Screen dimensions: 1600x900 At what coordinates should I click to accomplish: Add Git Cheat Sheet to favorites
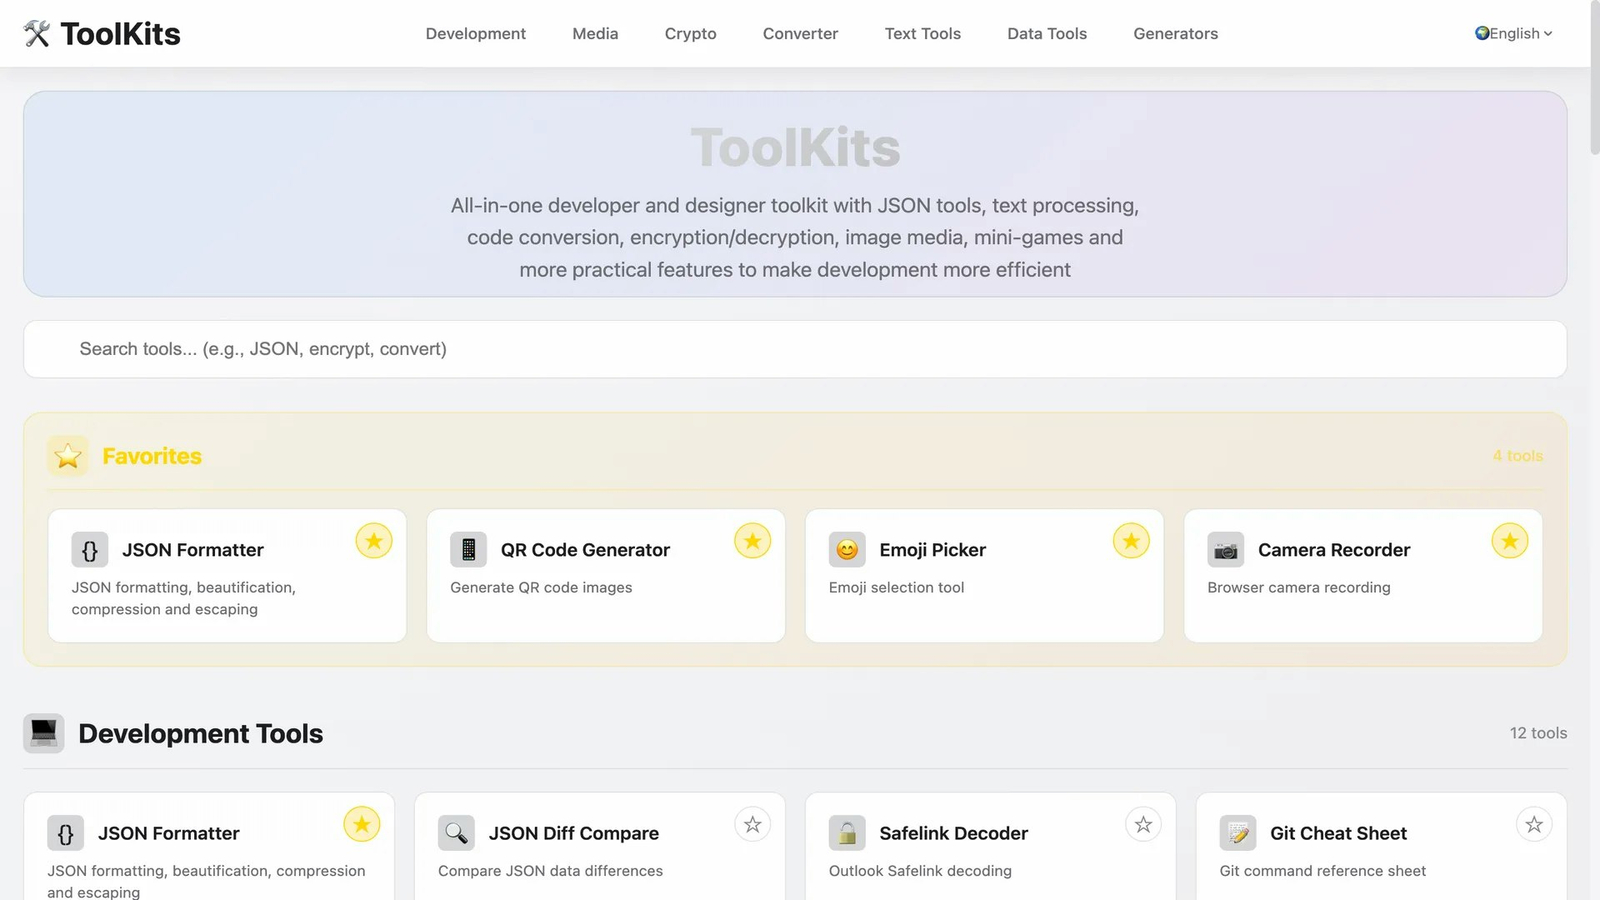tap(1533, 825)
